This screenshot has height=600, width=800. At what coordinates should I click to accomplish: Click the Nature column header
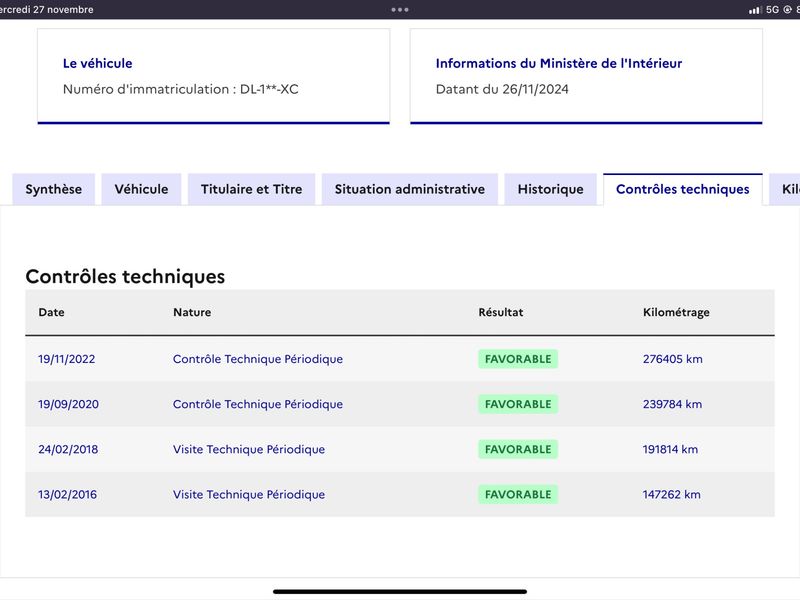(192, 312)
